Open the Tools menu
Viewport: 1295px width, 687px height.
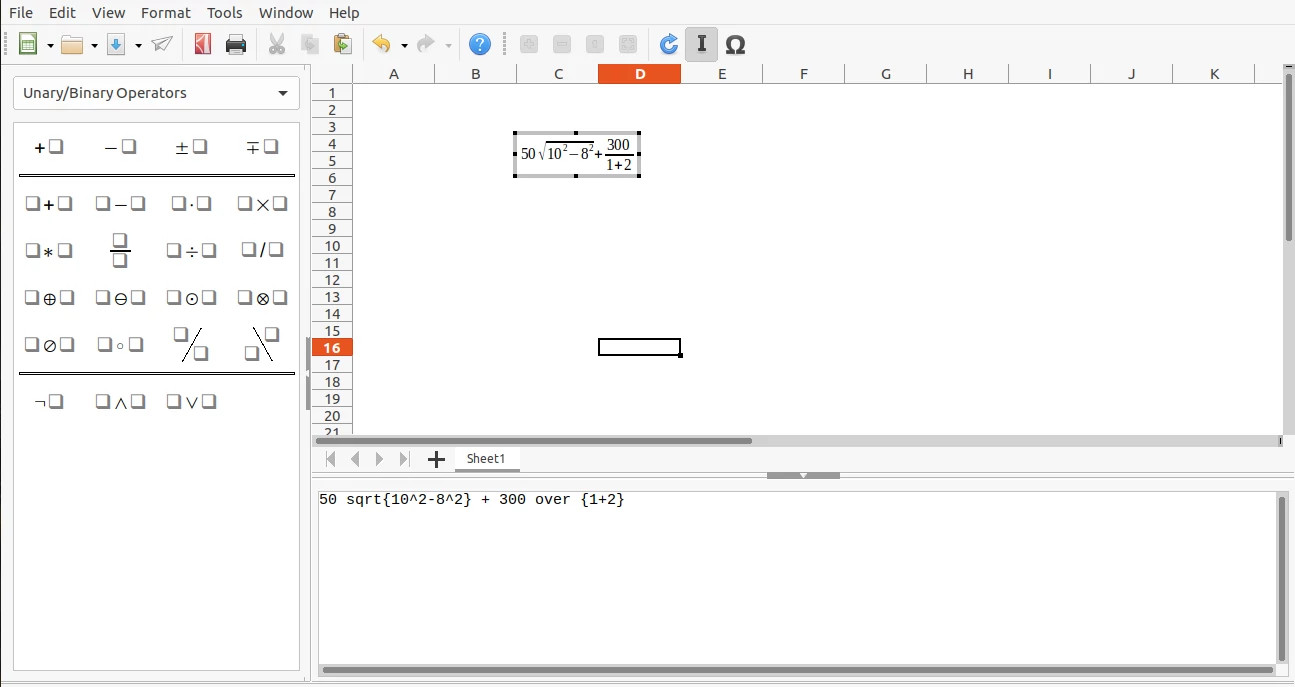[225, 13]
